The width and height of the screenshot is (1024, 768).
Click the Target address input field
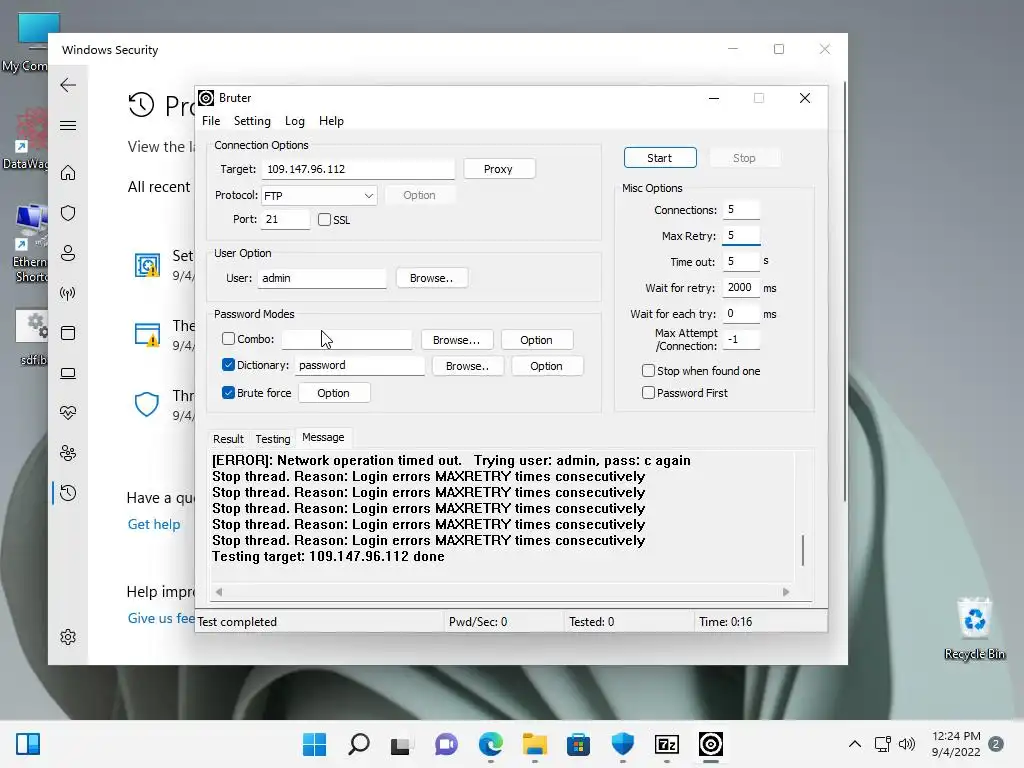click(x=358, y=169)
